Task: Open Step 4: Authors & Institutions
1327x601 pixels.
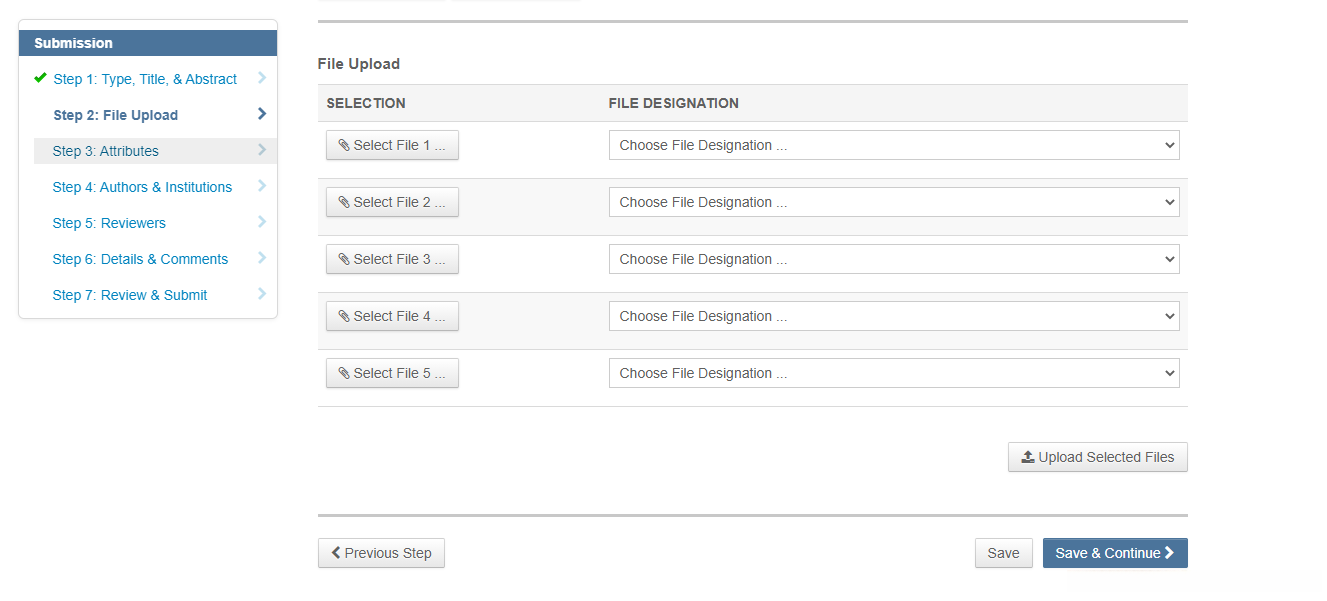Action: pos(142,187)
